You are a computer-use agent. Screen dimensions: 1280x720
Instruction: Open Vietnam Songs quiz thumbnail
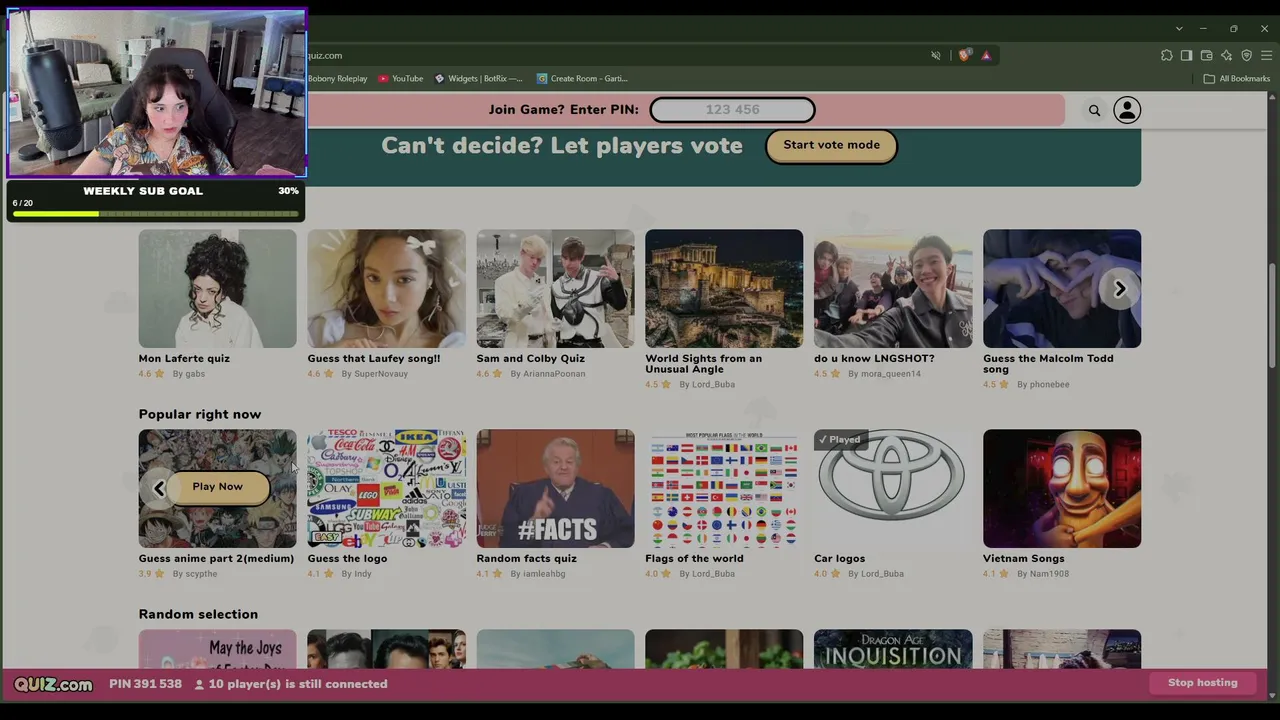pos(1062,489)
